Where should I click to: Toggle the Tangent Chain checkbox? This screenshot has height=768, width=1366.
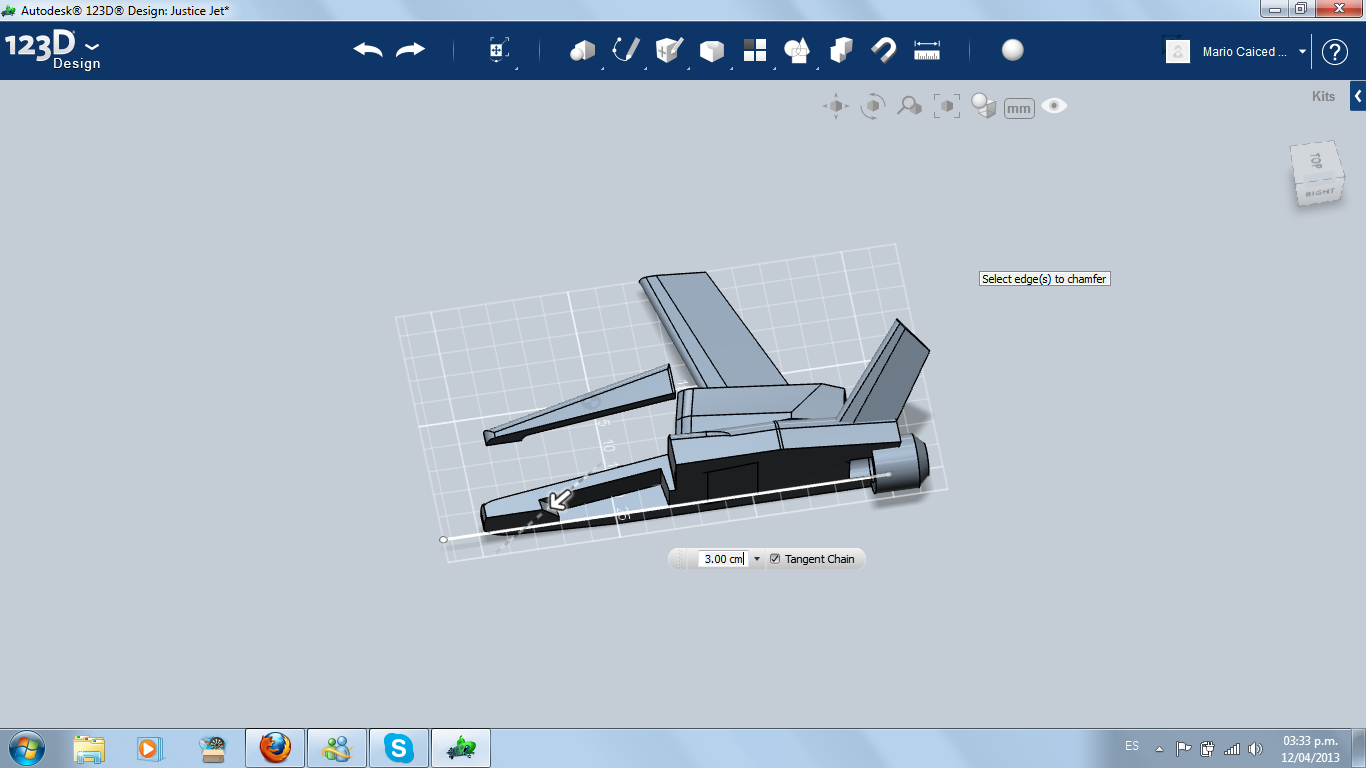point(775,559)
